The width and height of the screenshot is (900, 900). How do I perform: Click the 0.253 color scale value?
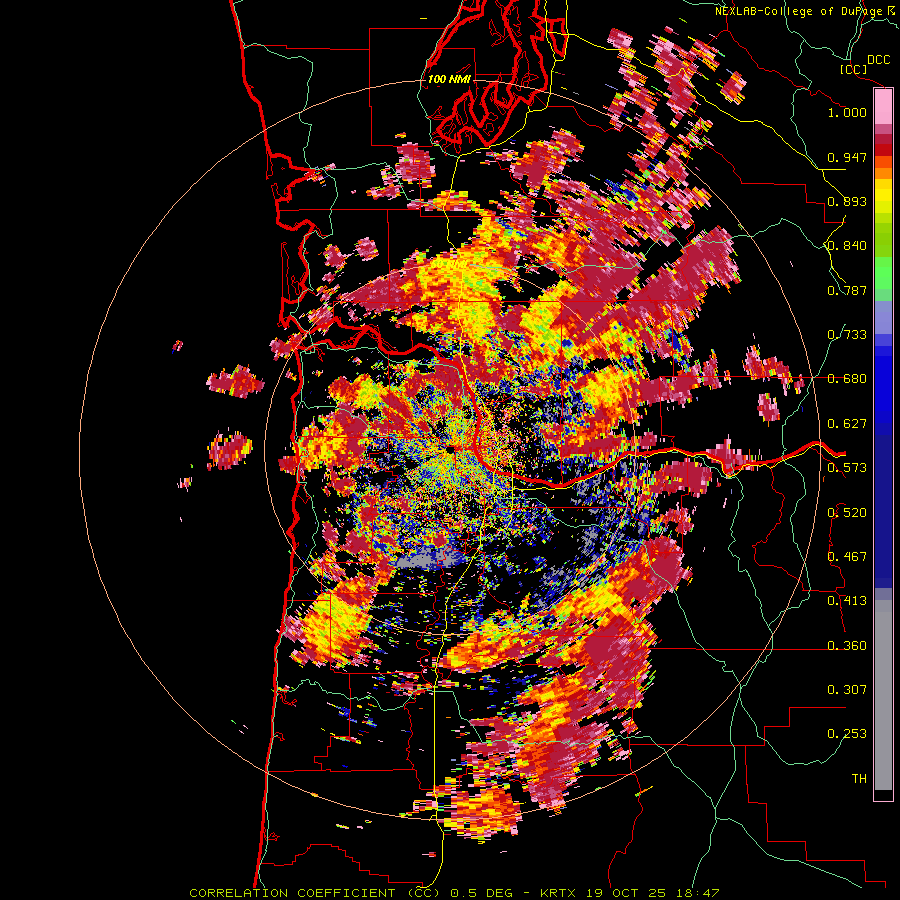pyautogui.click(x=847, y=734)
